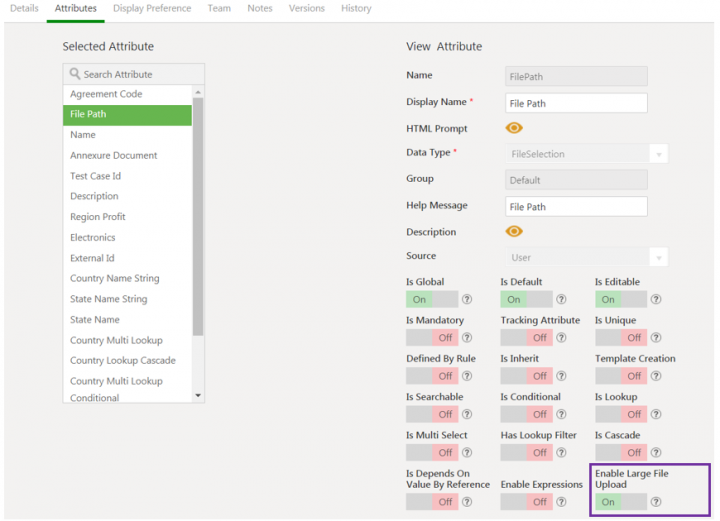Turn on the Is Searchable toggle

click(432, 414)
